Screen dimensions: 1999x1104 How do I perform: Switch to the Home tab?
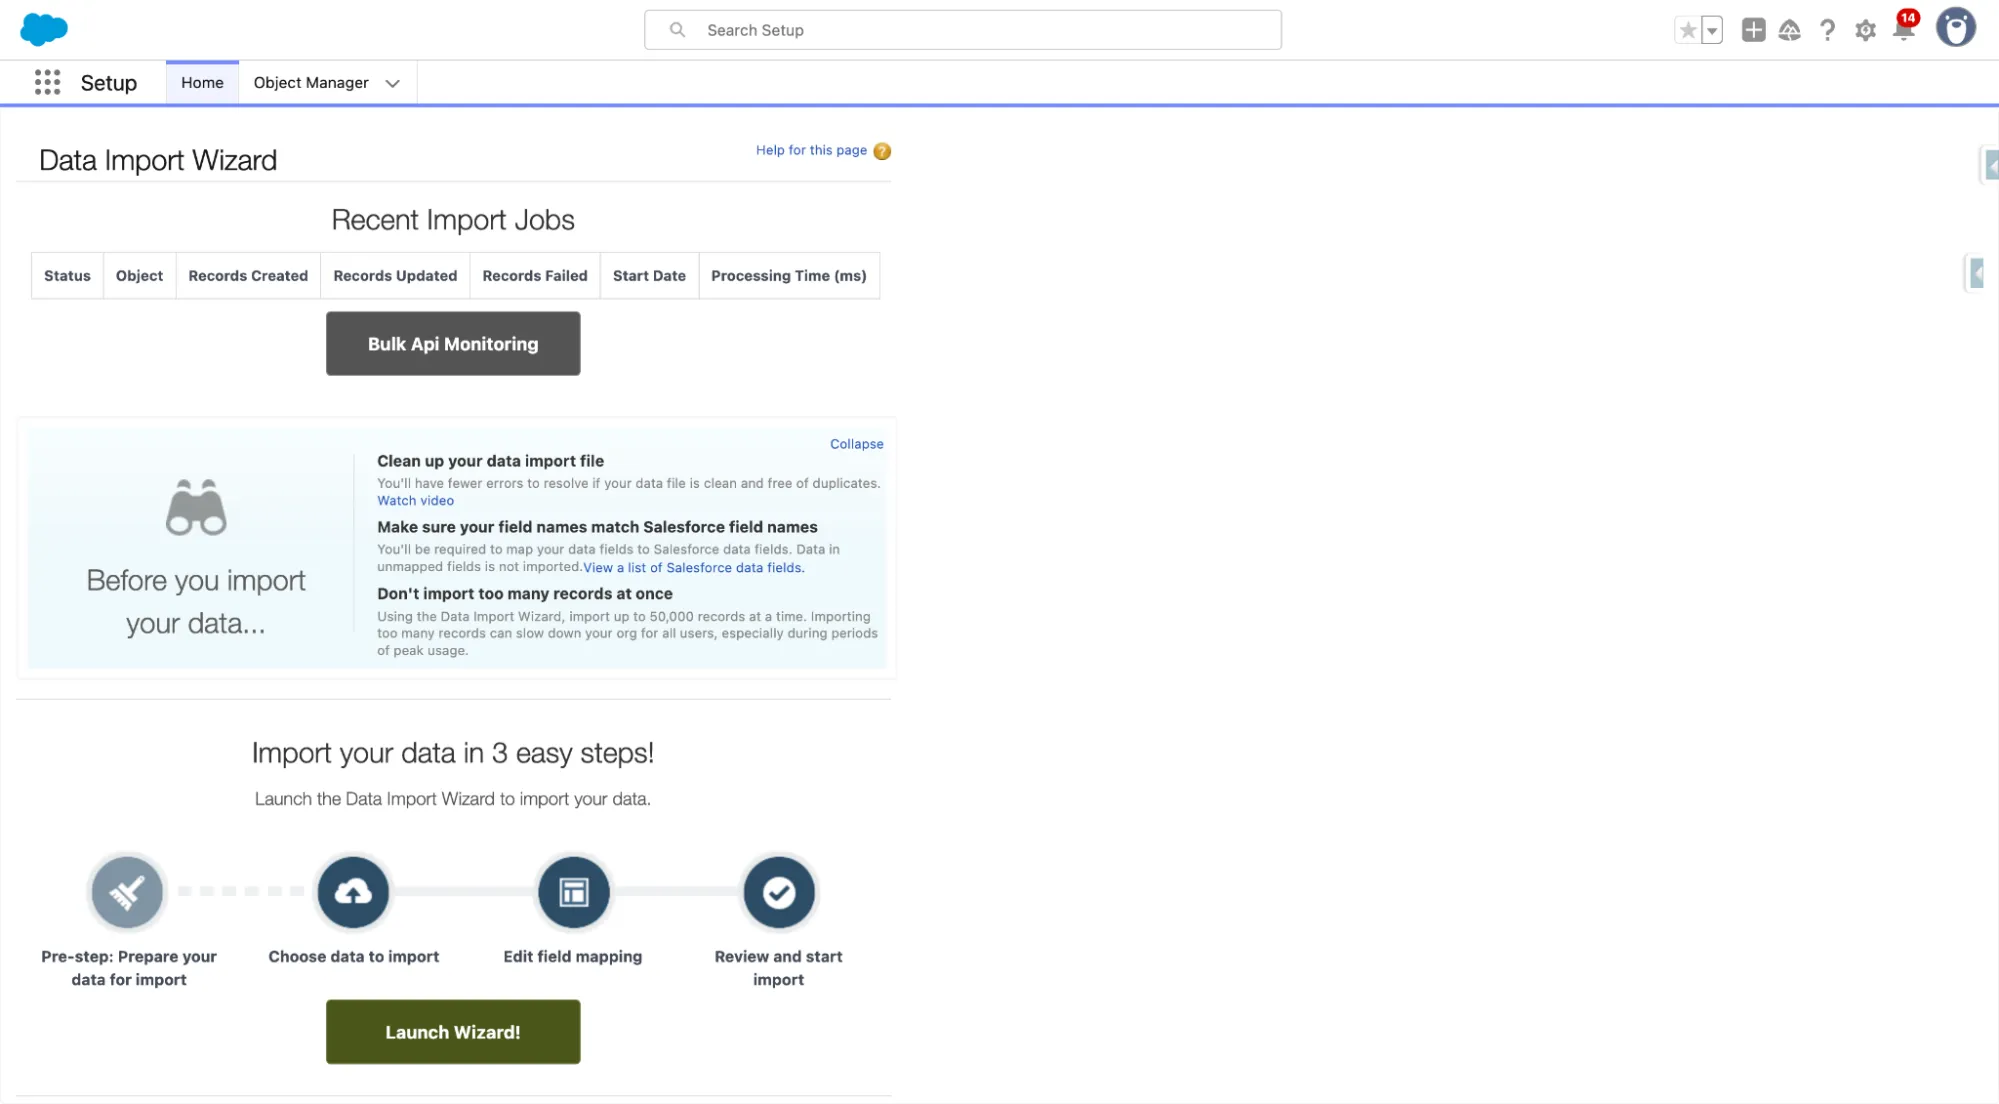point(202,83)
